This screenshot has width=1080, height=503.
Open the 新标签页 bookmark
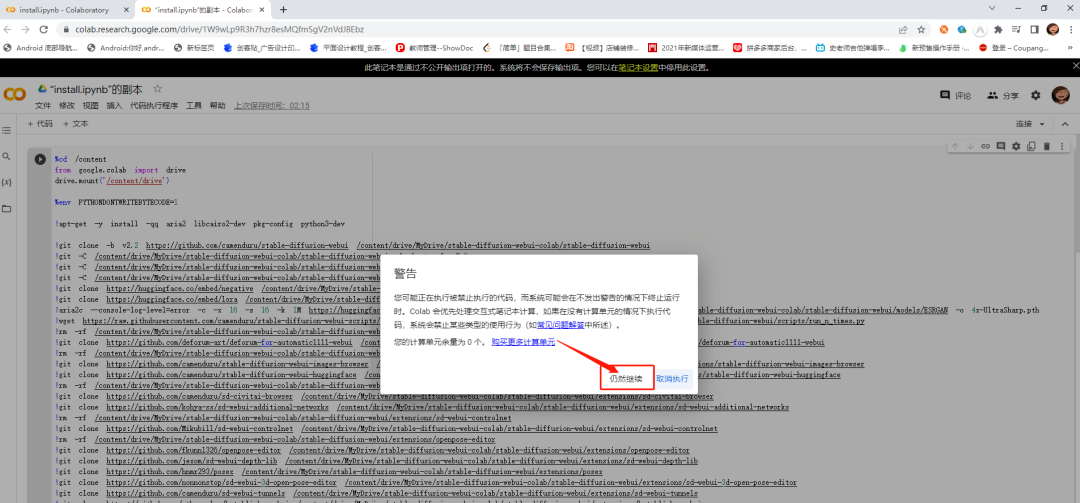click(194, 48)
